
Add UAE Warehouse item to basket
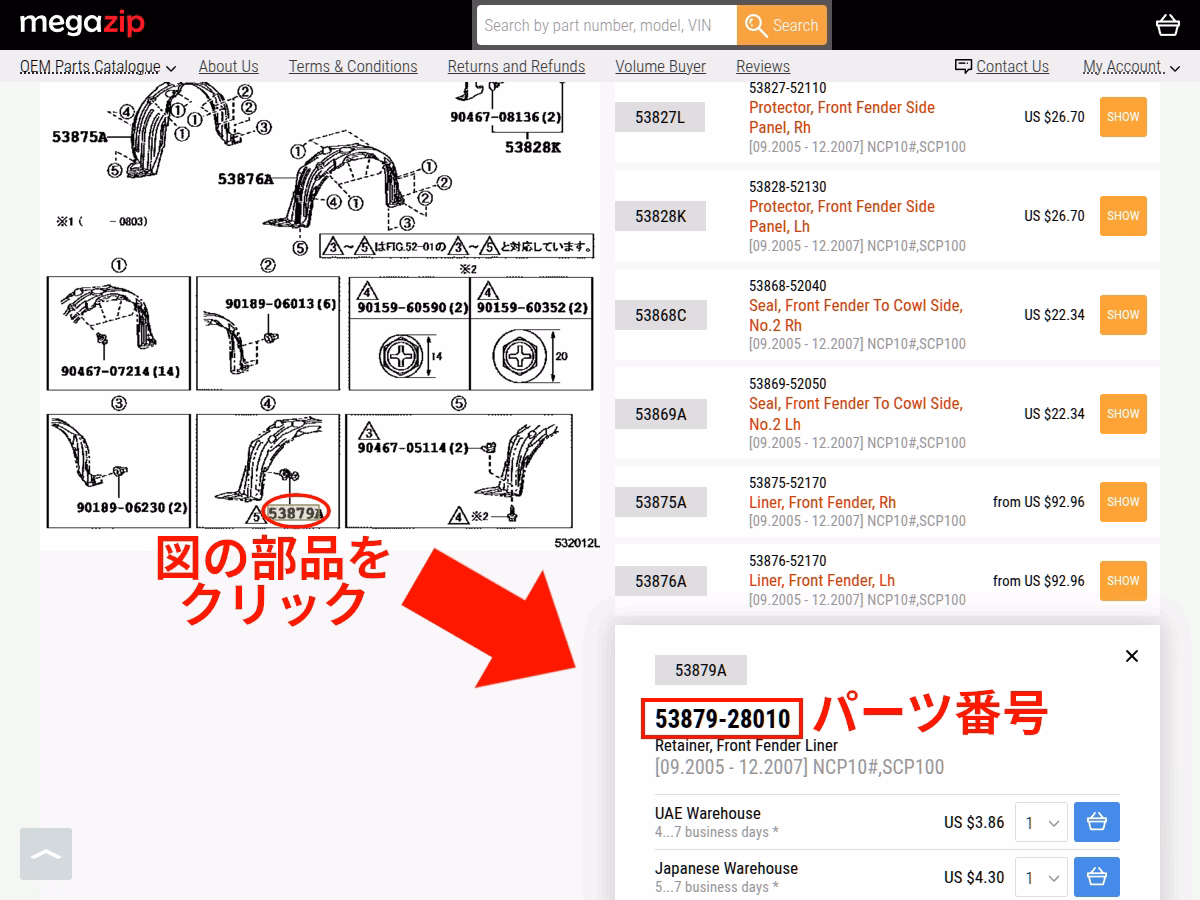click(1097, 823)
